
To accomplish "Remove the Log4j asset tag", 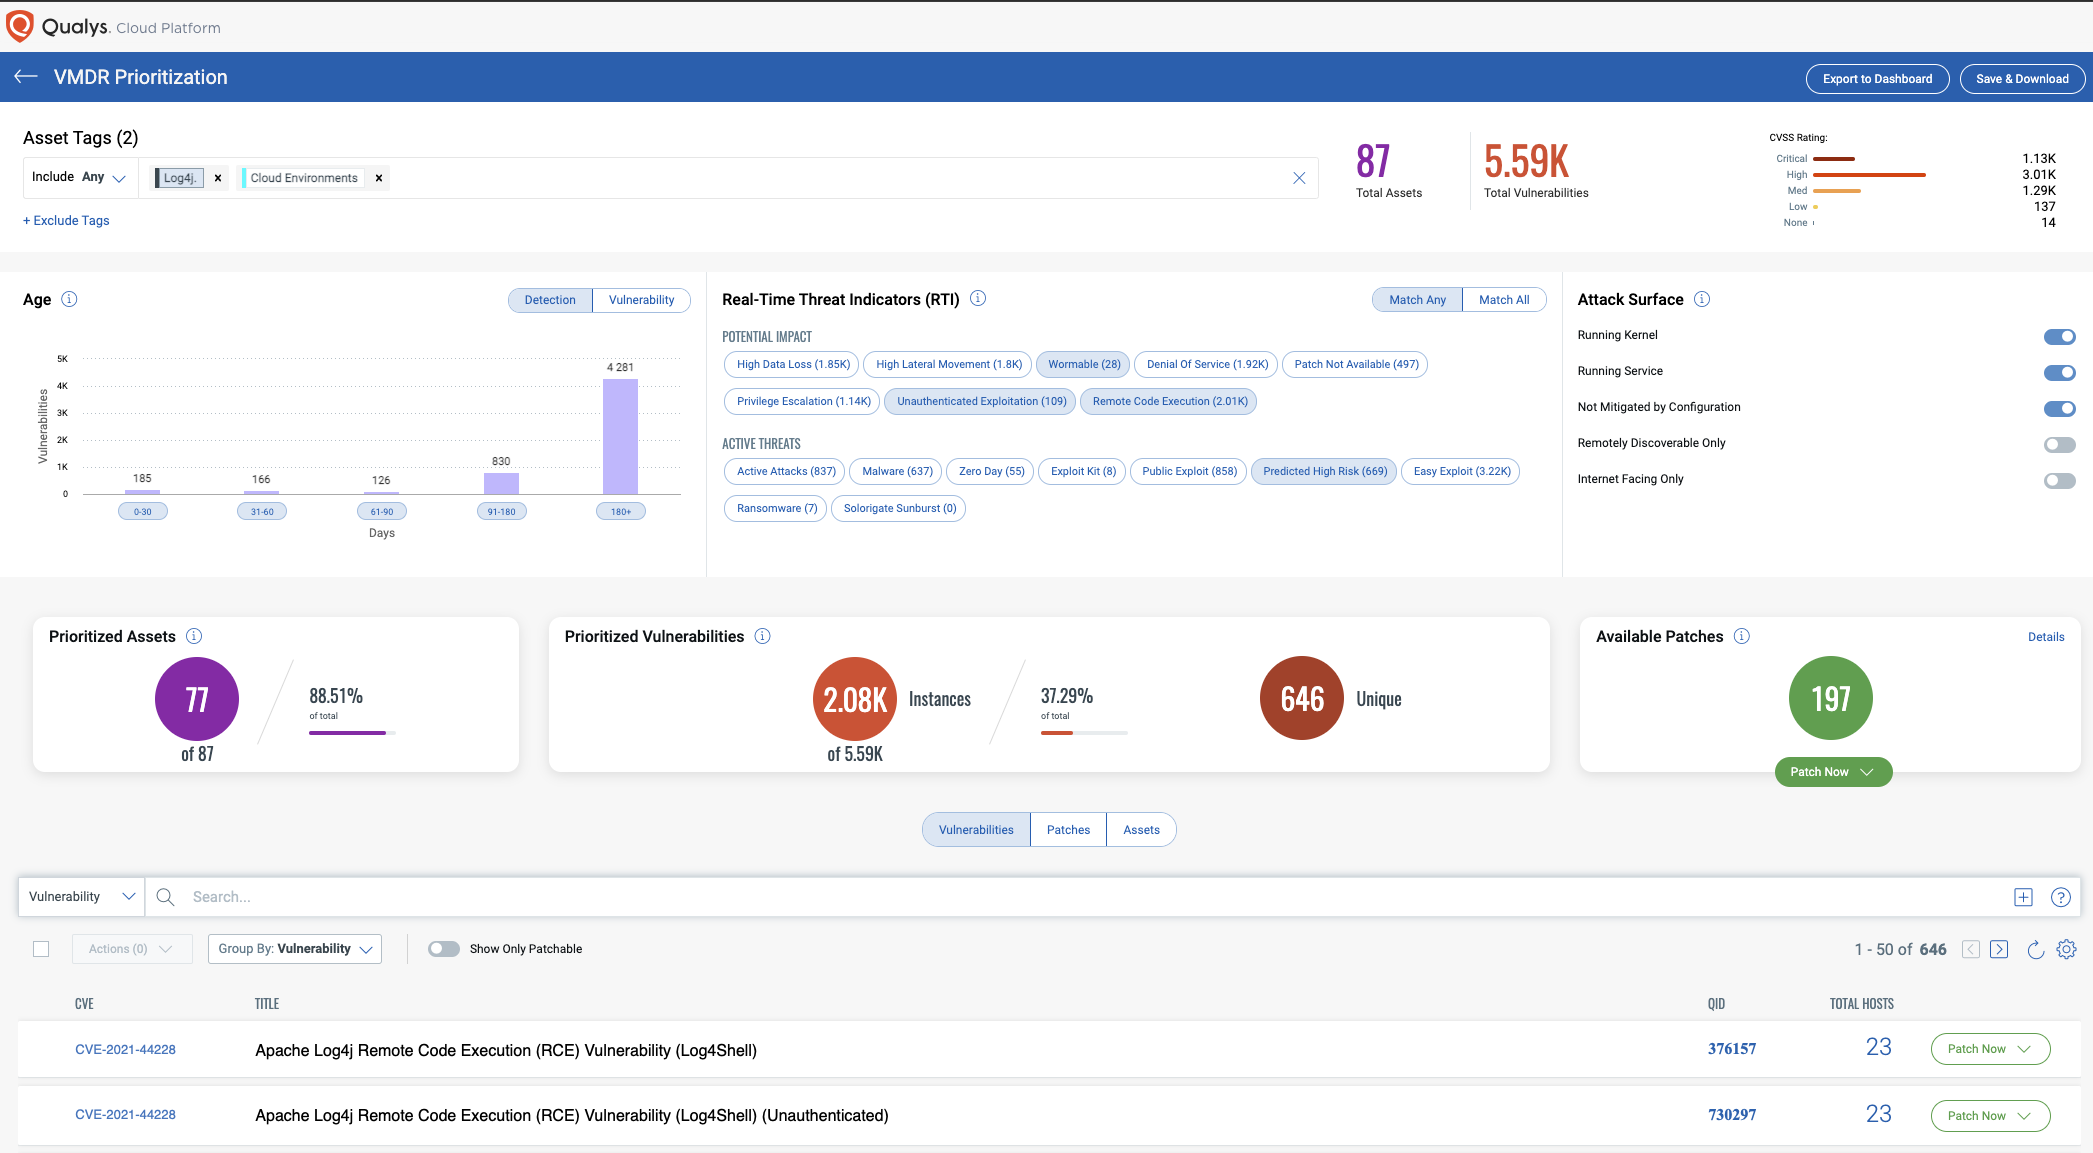I will 218,178.
